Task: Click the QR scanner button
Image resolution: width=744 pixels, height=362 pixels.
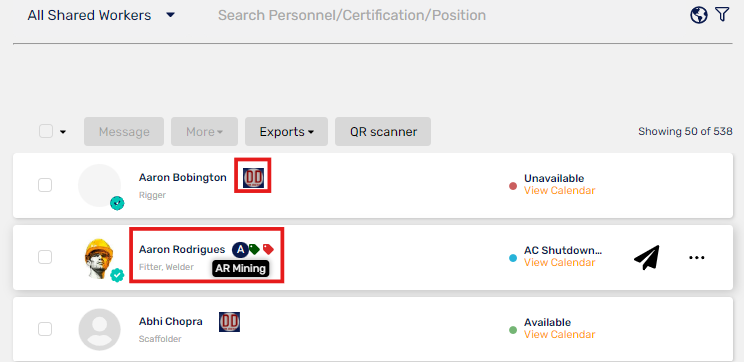Action: point(383,131)
